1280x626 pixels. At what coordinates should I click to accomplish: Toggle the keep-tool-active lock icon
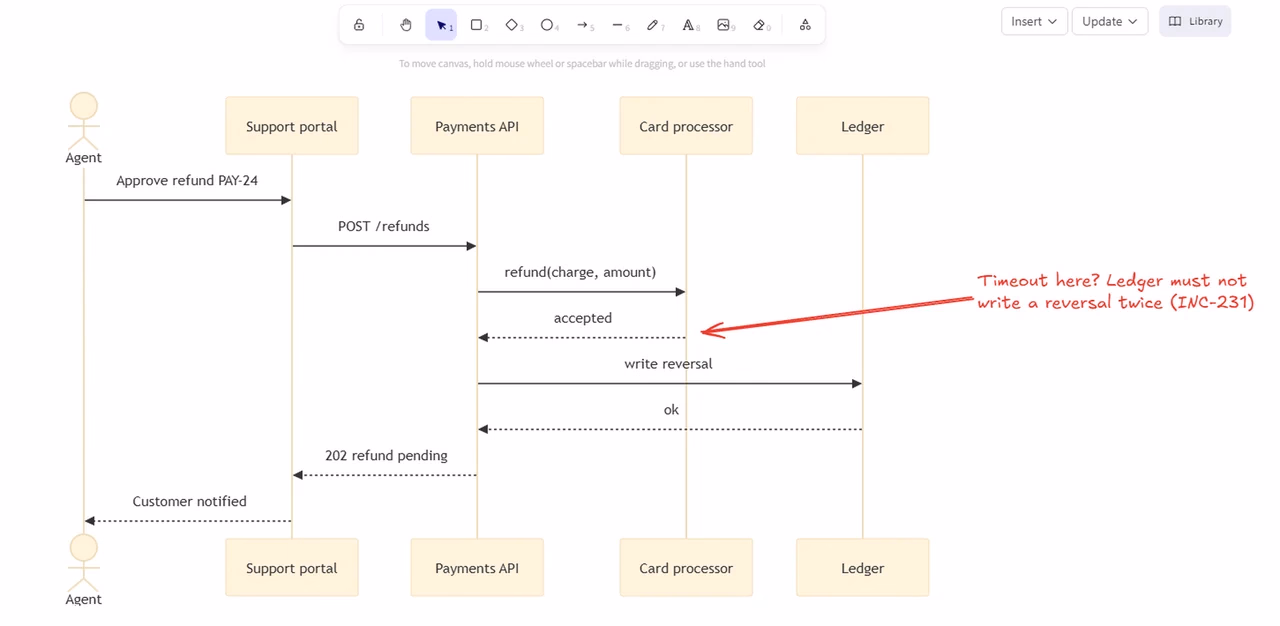click(359, 25)
